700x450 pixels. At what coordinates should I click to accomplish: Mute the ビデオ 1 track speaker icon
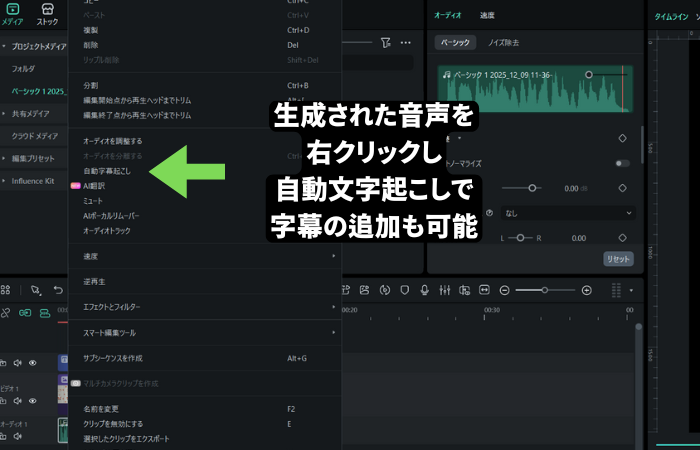point(17,401)
